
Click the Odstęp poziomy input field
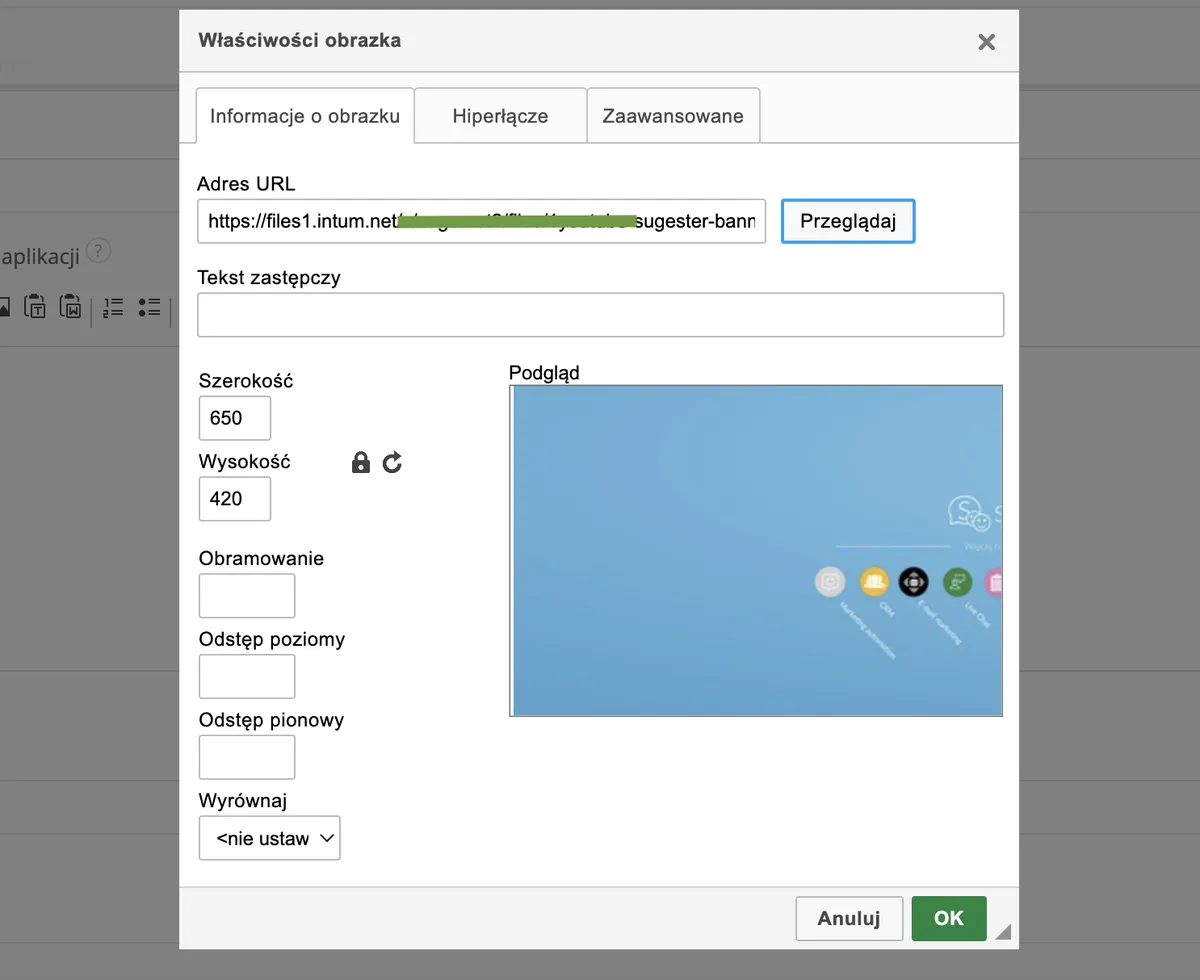point(247,676)
